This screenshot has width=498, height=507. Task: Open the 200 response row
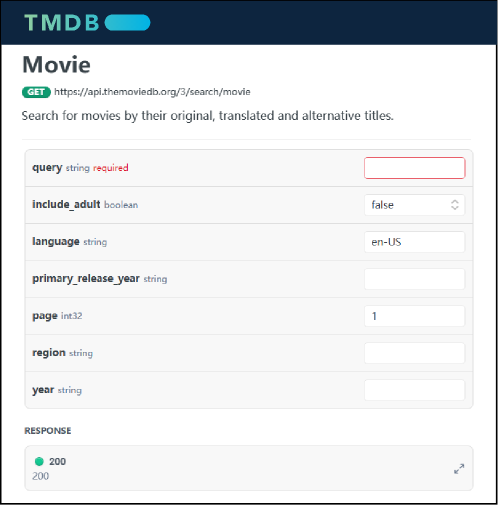coord(249,468)
